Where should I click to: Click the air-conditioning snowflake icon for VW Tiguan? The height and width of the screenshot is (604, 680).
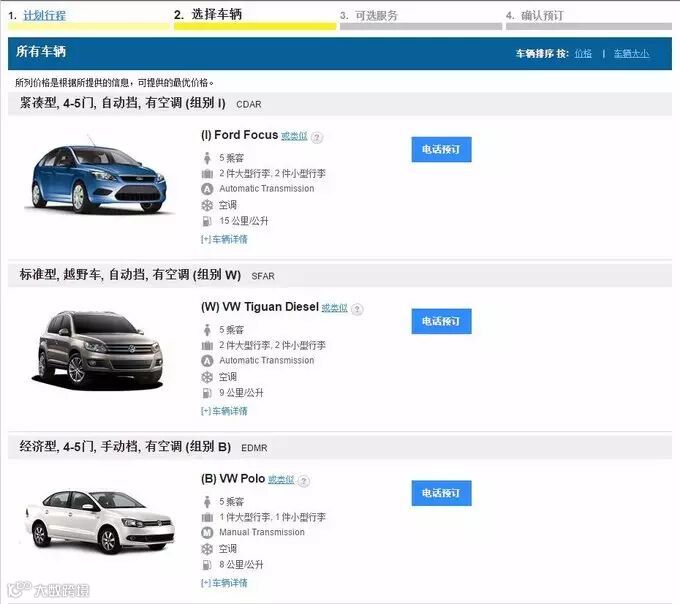point(207,377)
